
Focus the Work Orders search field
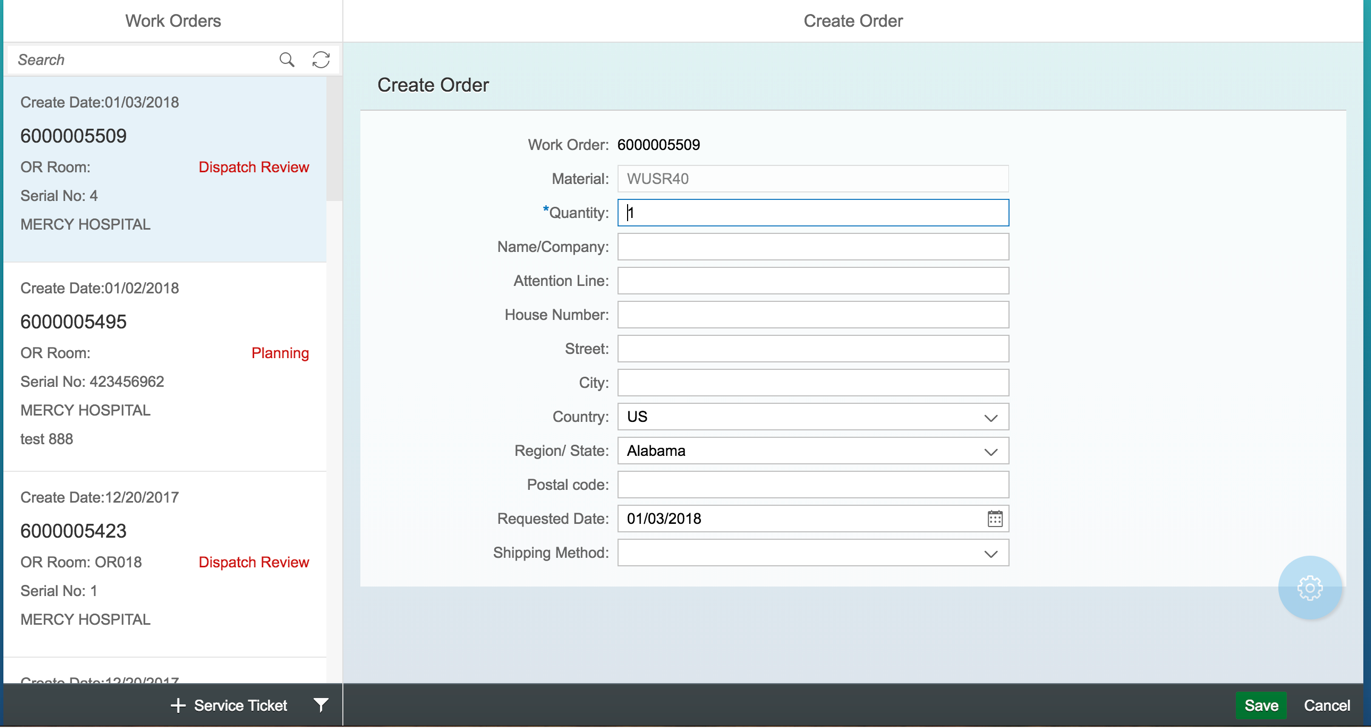[140, 60]
